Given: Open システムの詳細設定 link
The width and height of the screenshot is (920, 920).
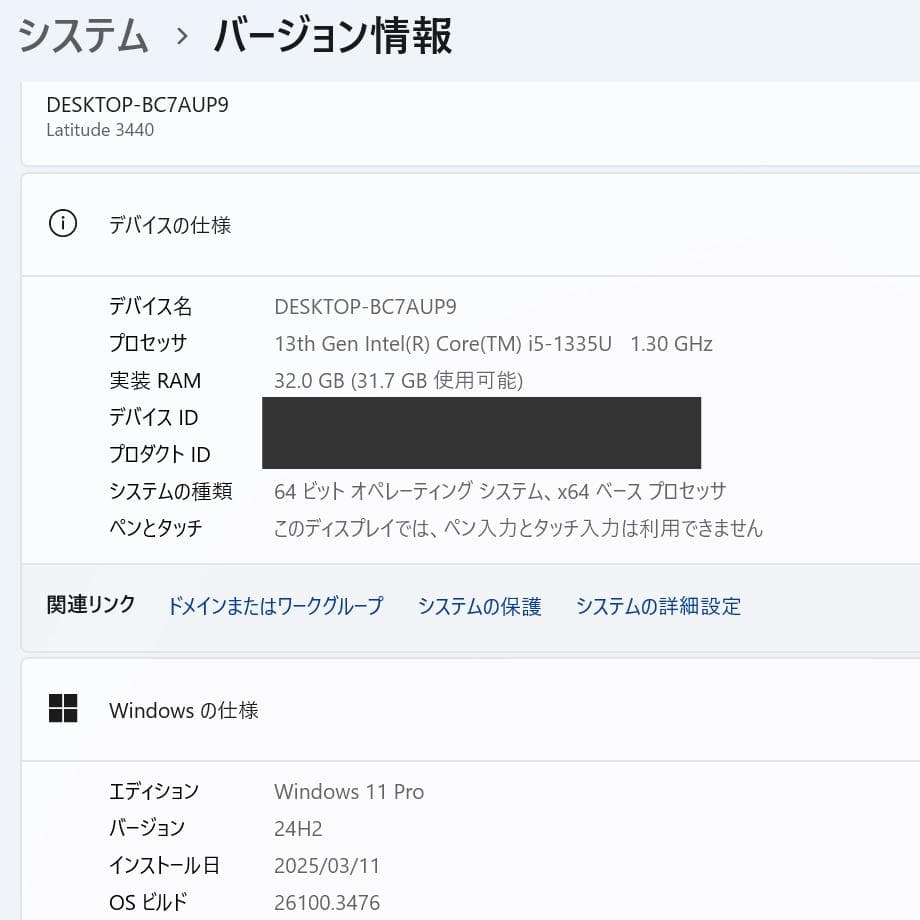Looking at the screenshot, I should pos(658,606).
